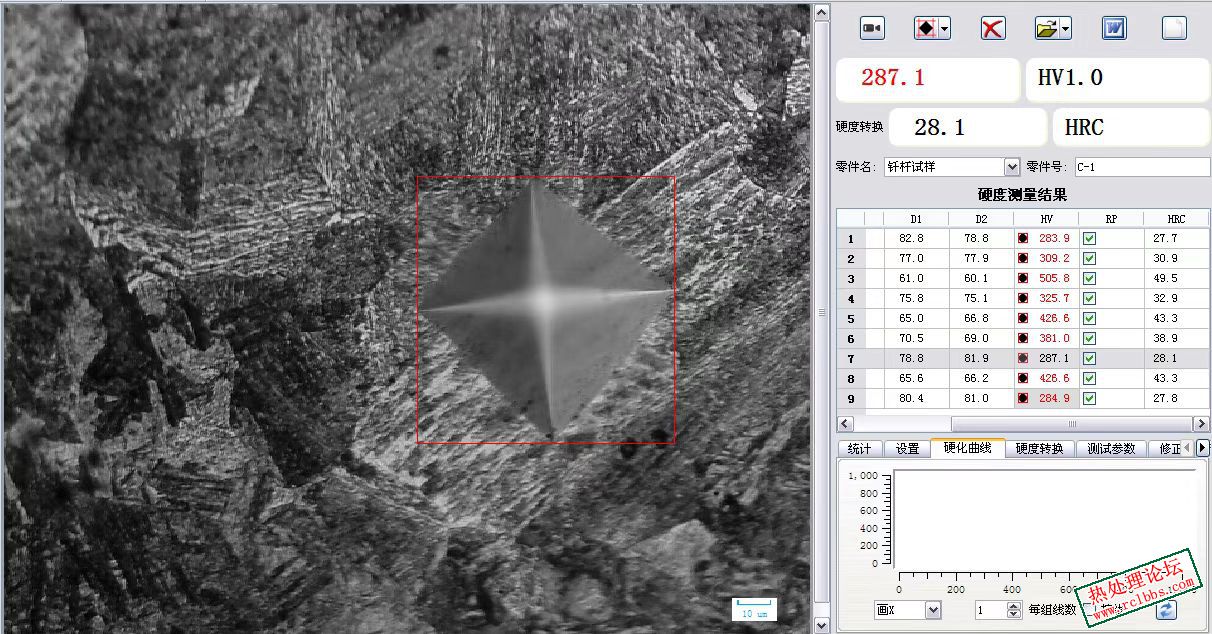Select the 硬化曲线 tab

coord(967,447)
